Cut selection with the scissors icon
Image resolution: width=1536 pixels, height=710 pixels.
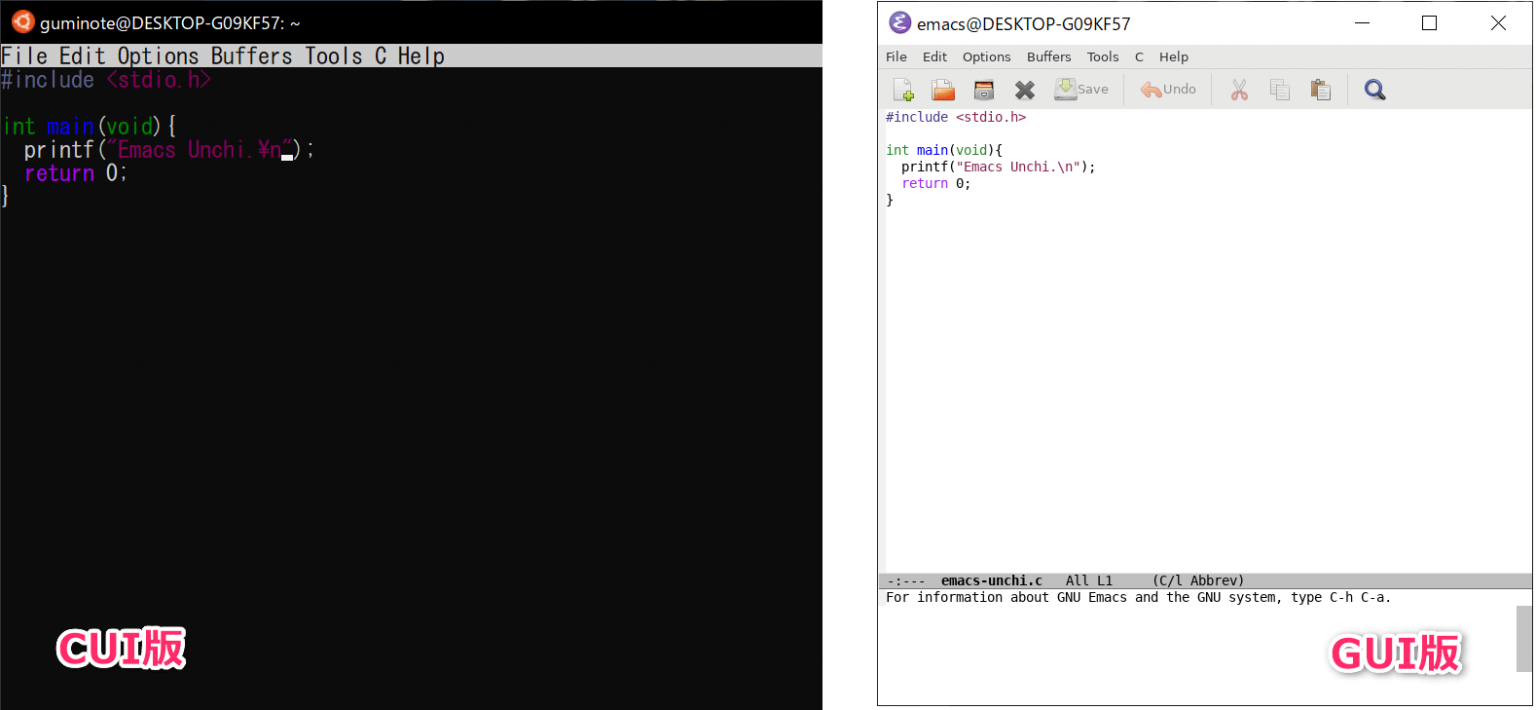coord(1239,89)
